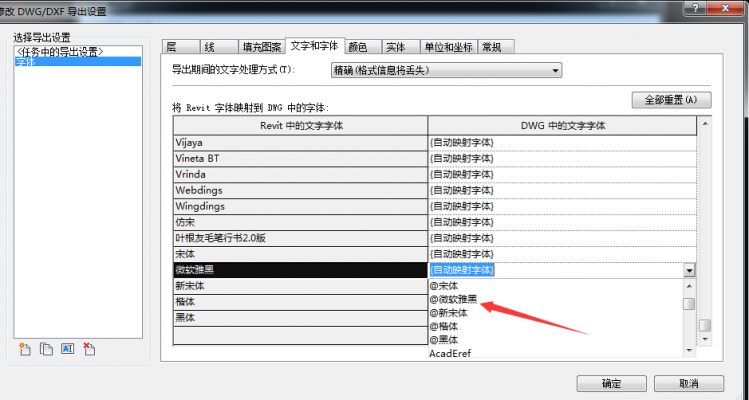Click the Revit 中的文字字体 column header
This screenshot has width=749, height=400.
click(300, 126)
